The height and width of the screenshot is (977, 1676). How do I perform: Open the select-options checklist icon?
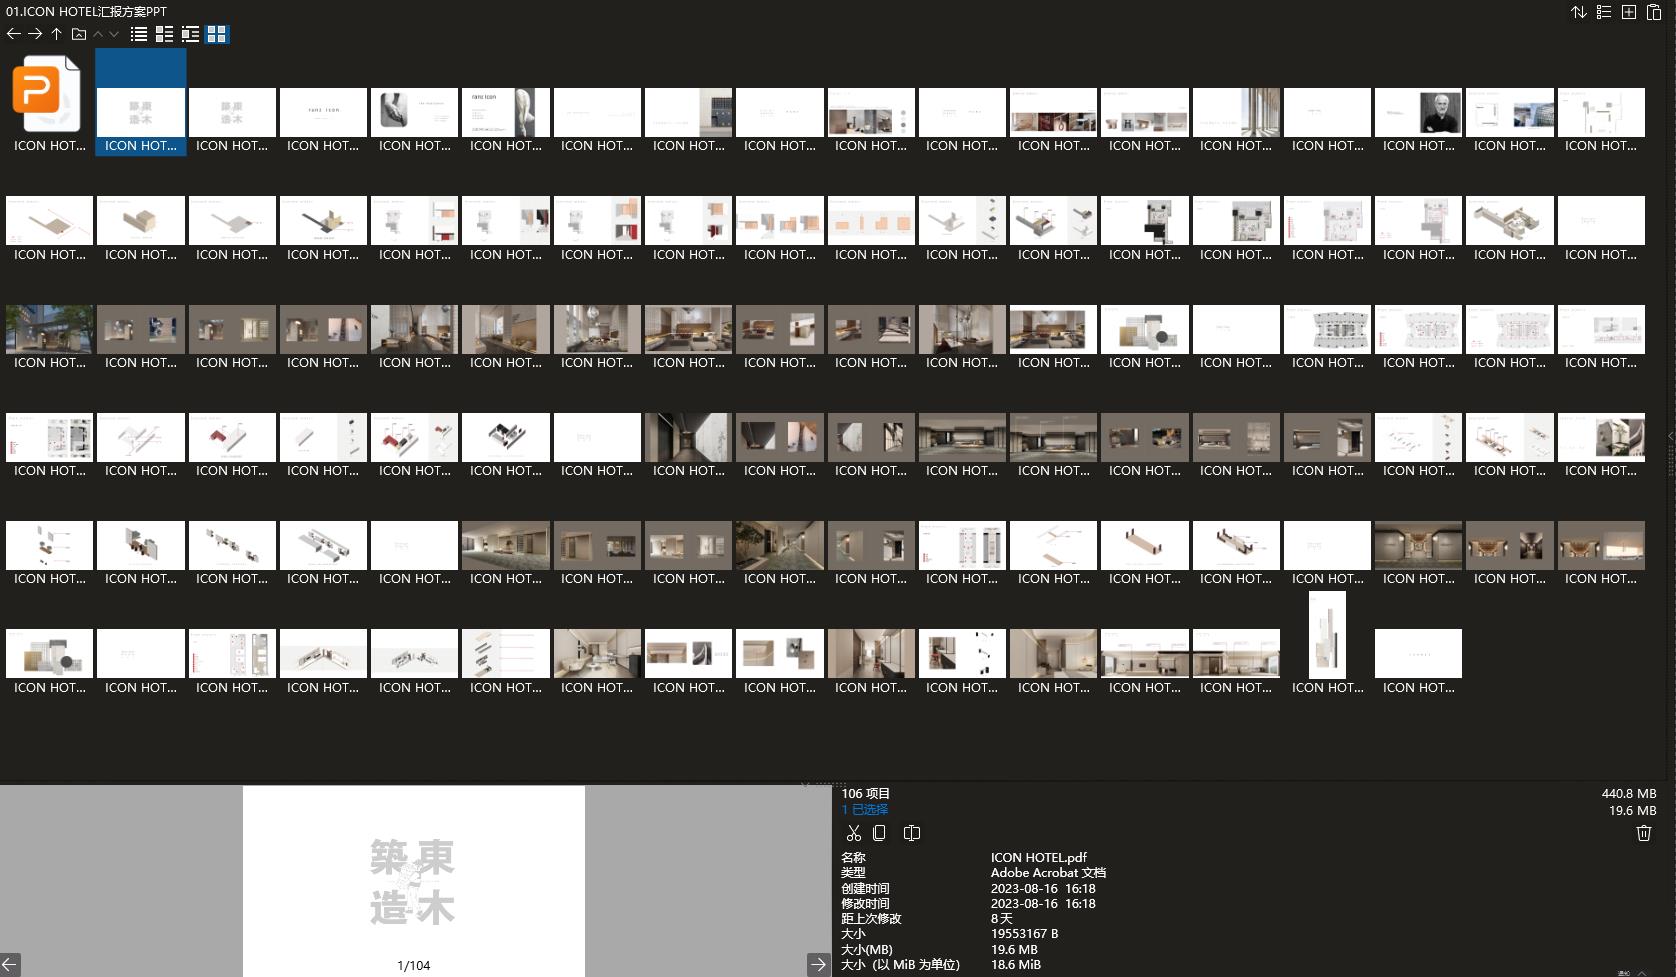tap(1604, 12)
